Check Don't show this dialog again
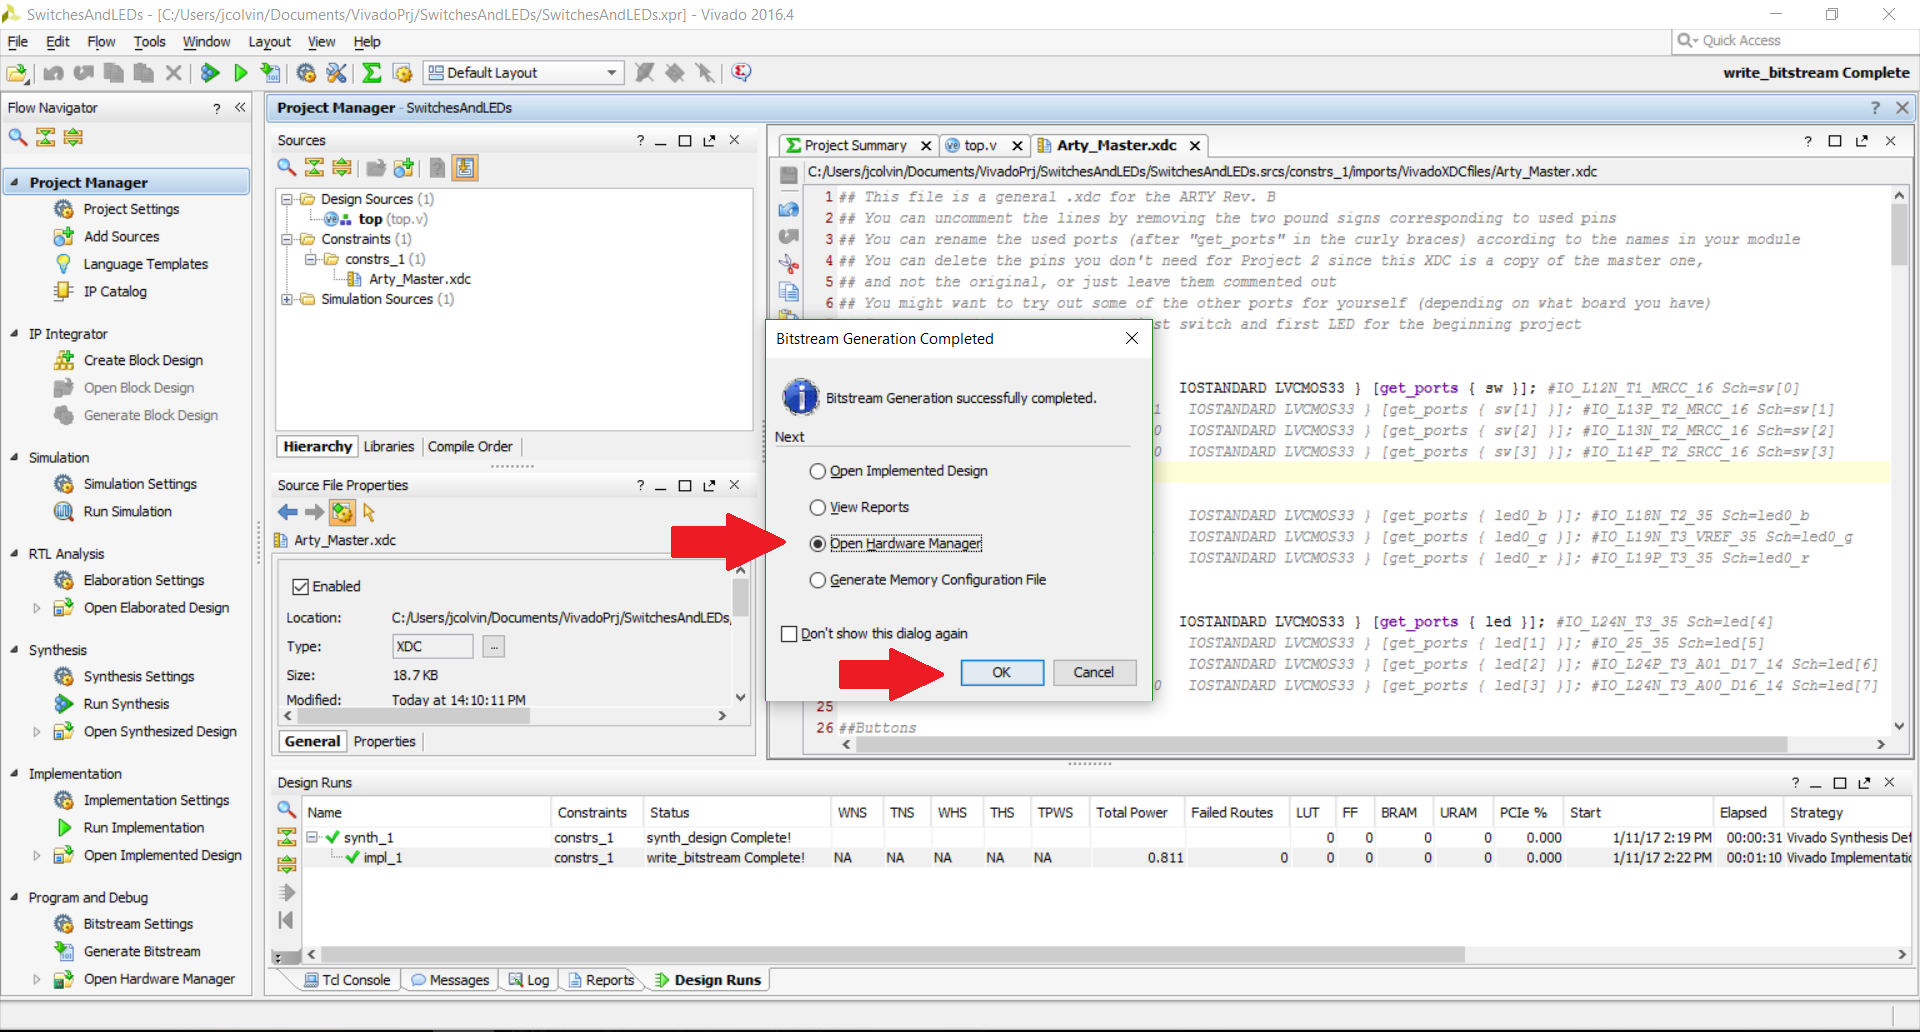The image size is (1920, 1032). 789,634
